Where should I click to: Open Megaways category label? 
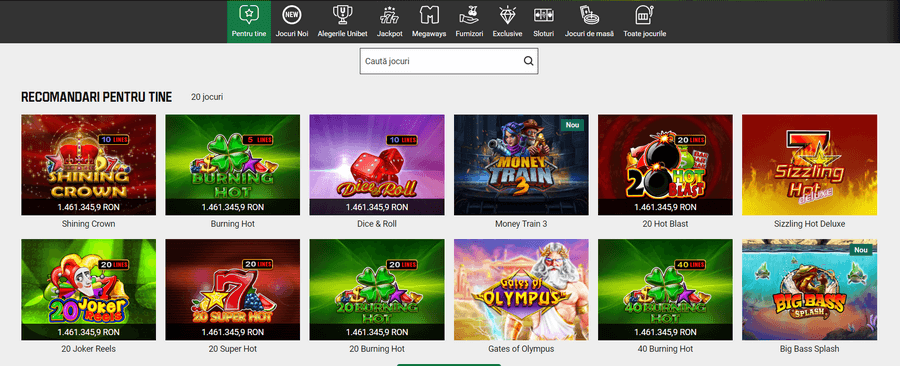[429, 34]
